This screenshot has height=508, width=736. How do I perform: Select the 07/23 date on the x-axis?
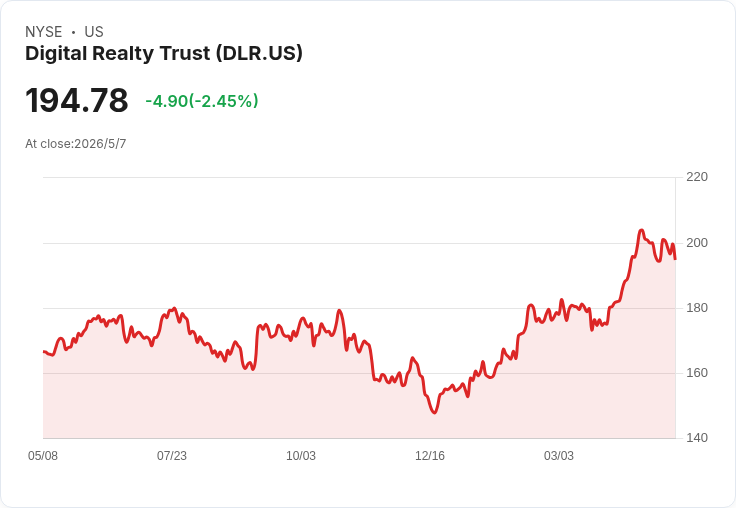tap(172, 456)
